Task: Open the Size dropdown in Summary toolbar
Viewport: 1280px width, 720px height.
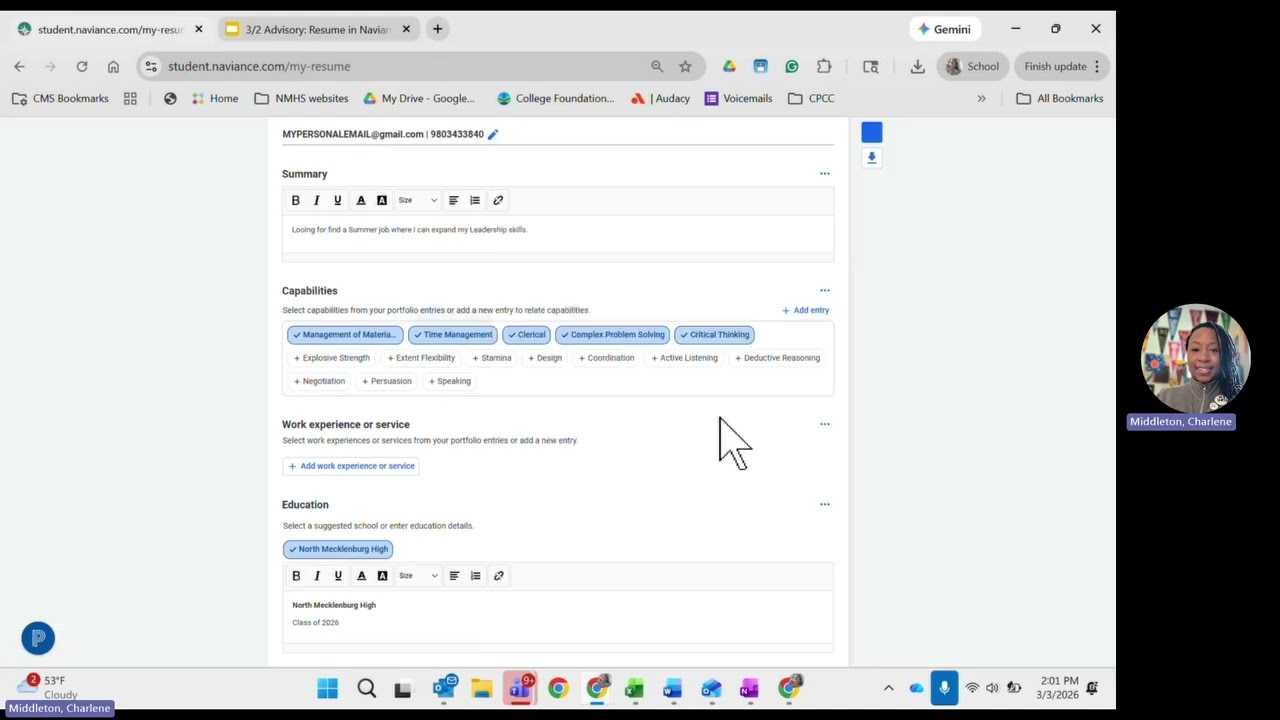Action: click(x=417, y=200)
